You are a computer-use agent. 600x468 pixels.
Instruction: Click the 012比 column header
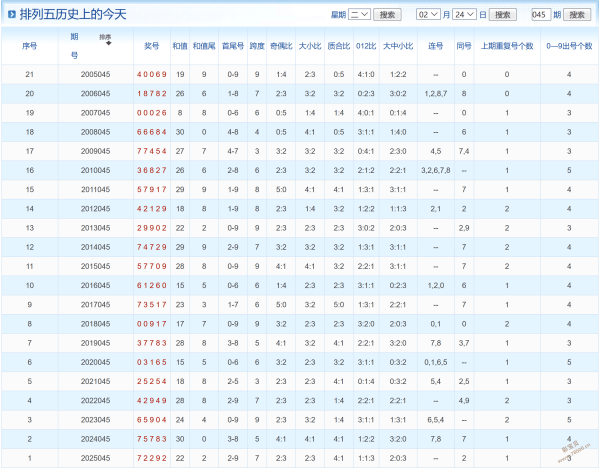click(x=366, y=46)
